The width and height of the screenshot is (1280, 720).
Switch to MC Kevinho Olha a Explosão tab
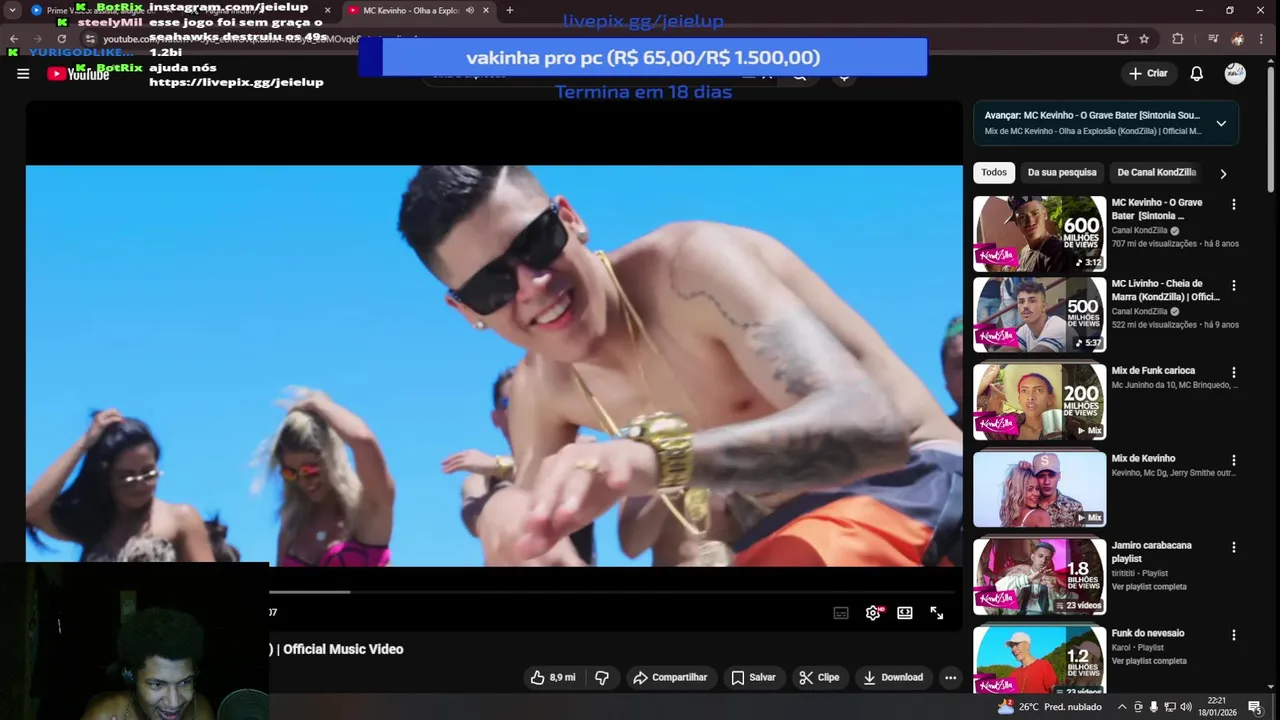[x=410, y=10]
